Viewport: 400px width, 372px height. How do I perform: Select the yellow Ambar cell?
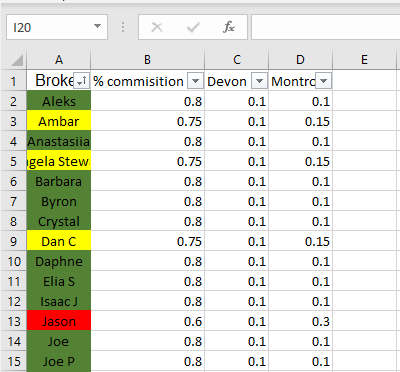pyautogui.click(x=59, y=121)
